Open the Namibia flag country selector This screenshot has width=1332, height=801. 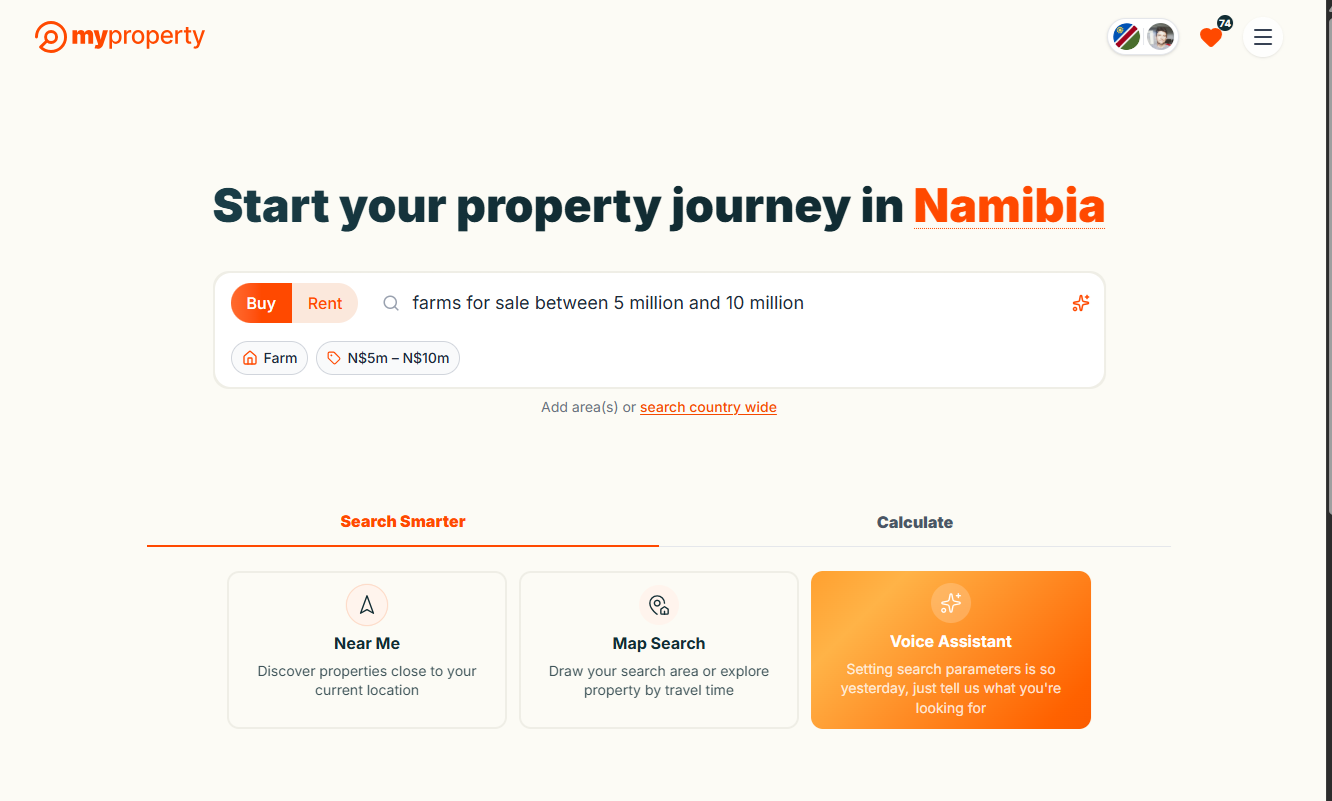tap(1127, 38)
